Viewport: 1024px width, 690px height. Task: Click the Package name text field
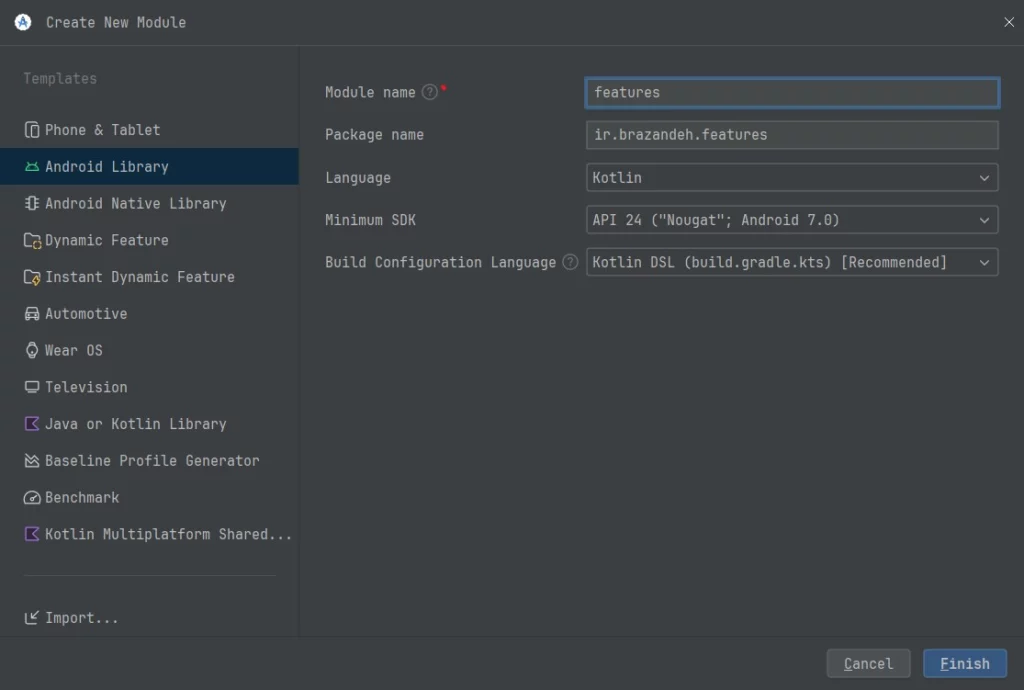coord(791,135)
